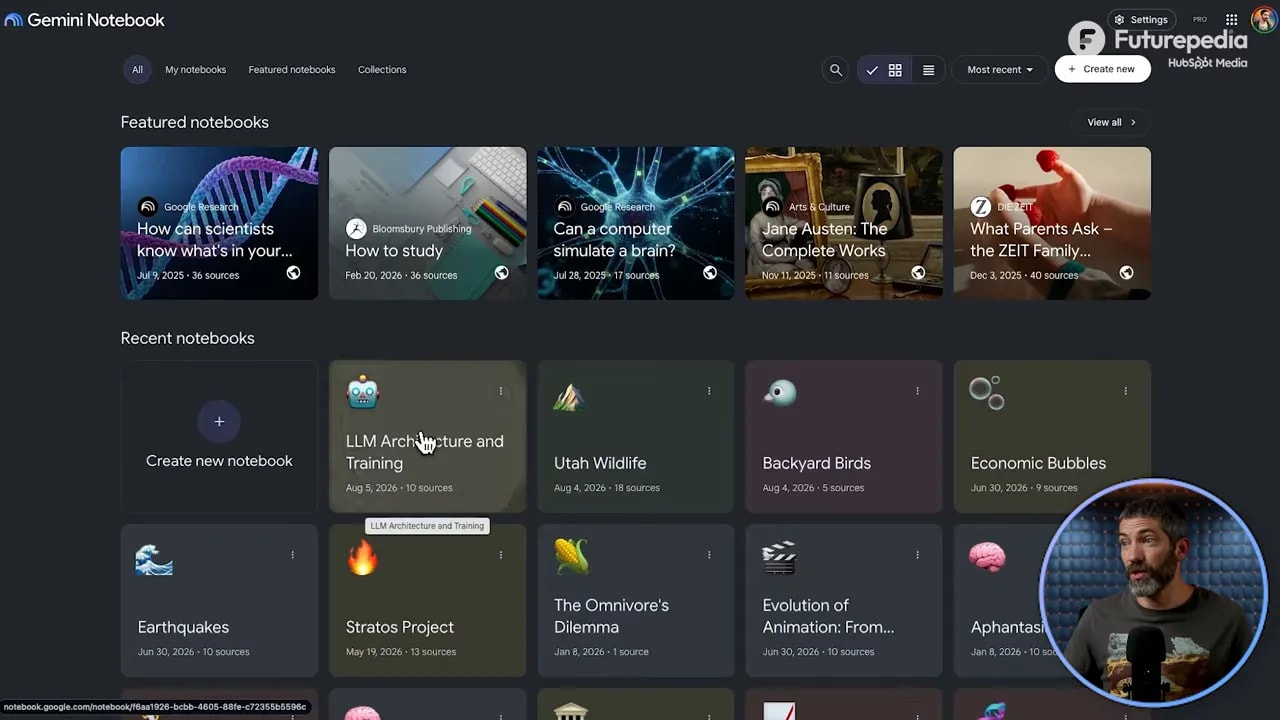
Task: Switch to the My notebooks tab
Action: click(x=195, y=70)
